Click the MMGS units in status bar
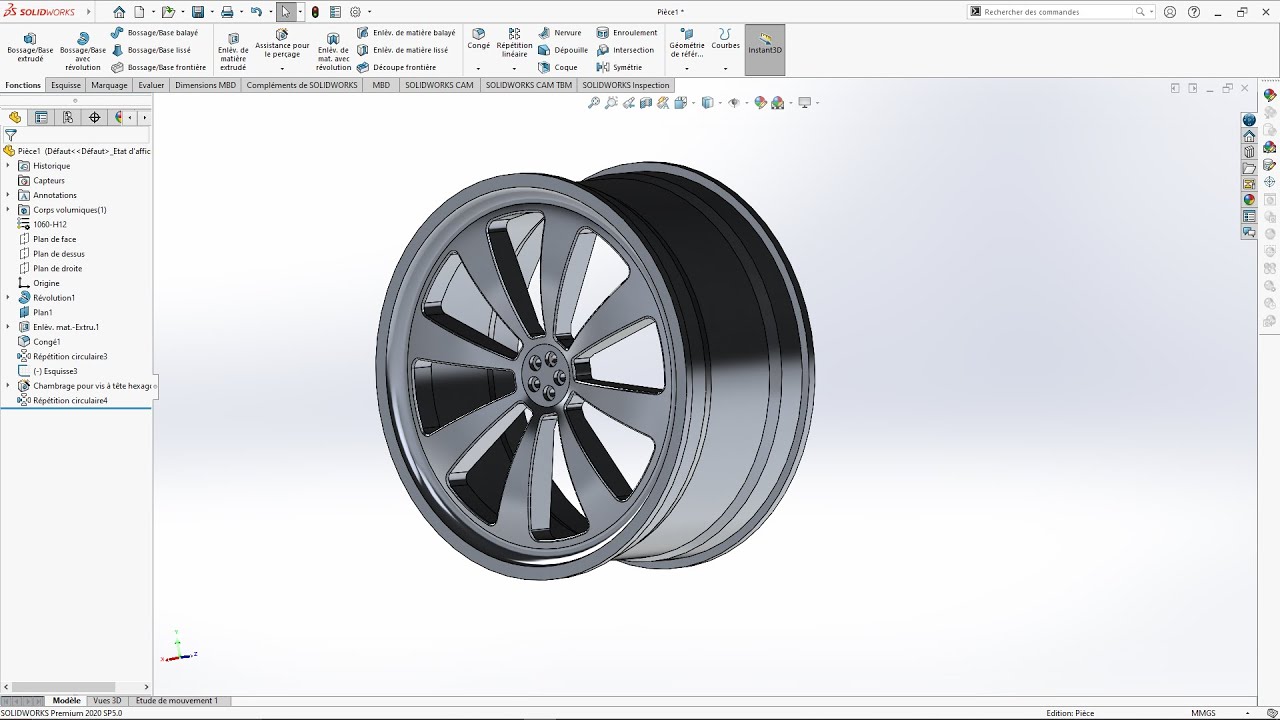 [1204, 713]
